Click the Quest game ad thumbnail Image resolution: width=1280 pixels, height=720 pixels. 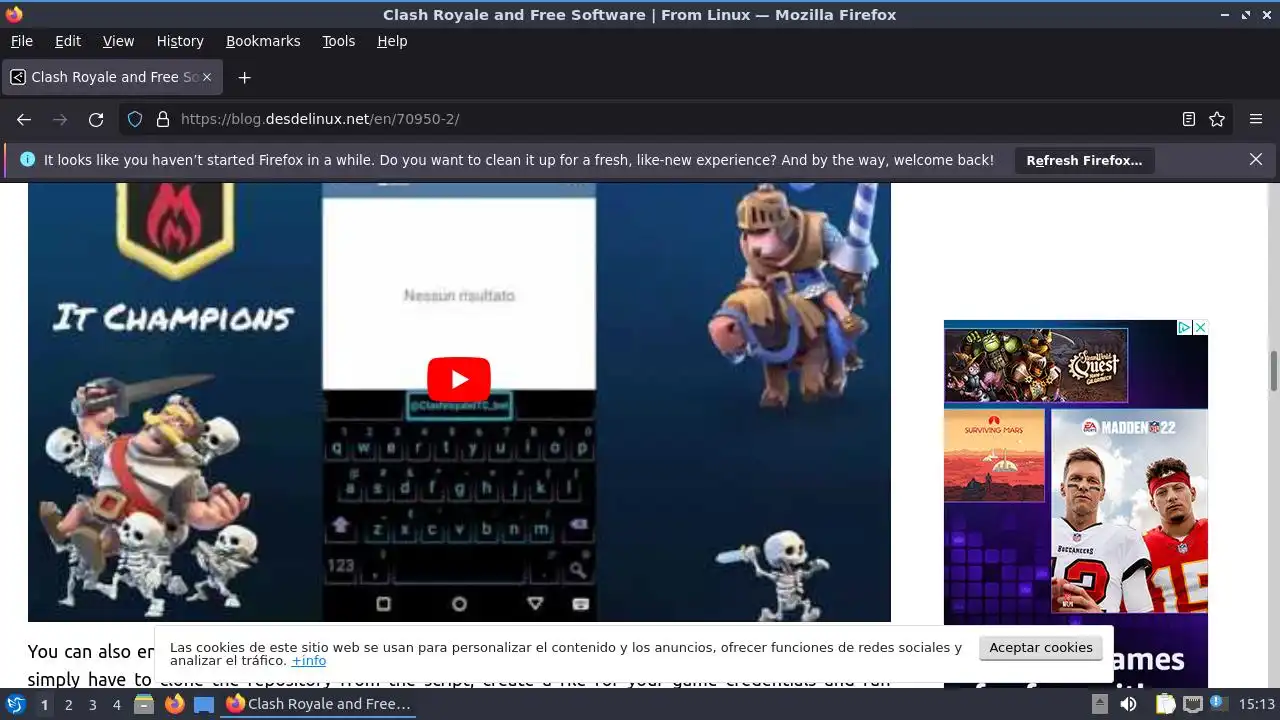tap(1036, 365)
